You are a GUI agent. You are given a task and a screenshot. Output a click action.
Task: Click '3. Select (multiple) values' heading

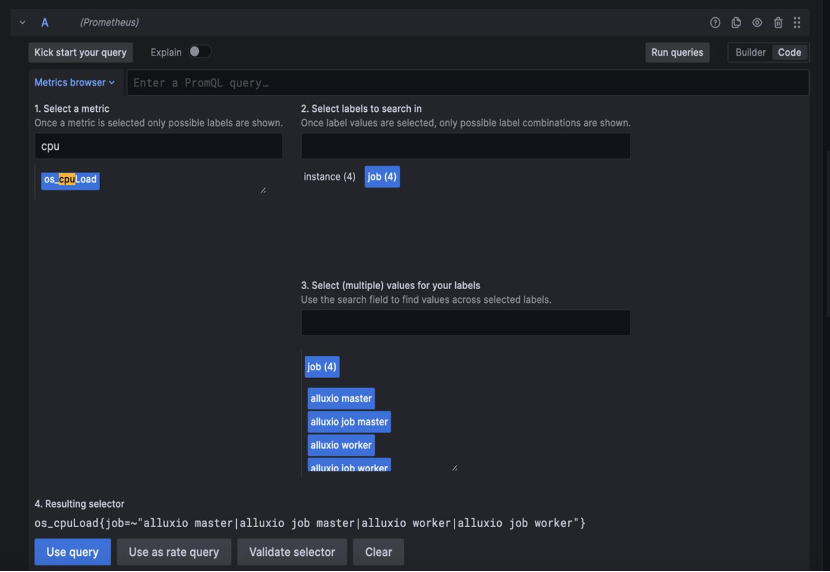pyautogui.click(x=390, y=285)
